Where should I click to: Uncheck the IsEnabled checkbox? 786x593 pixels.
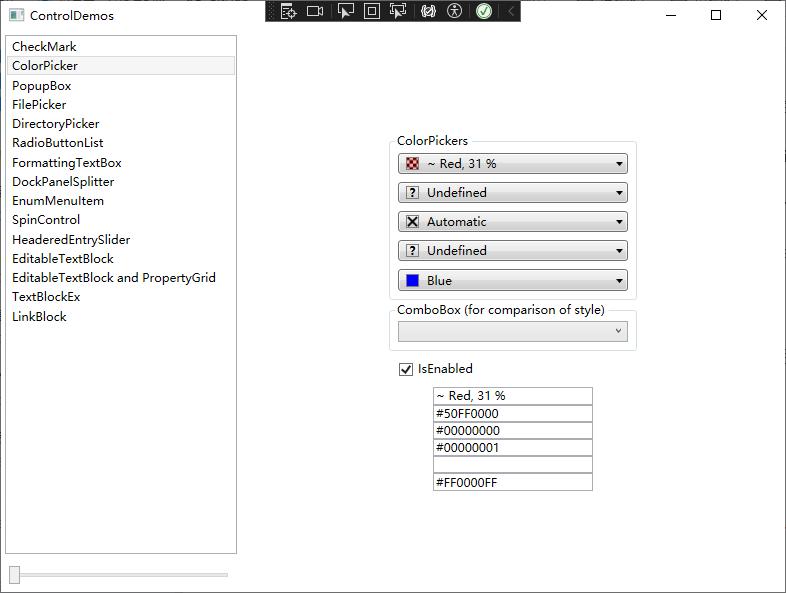tap(406, 369)
